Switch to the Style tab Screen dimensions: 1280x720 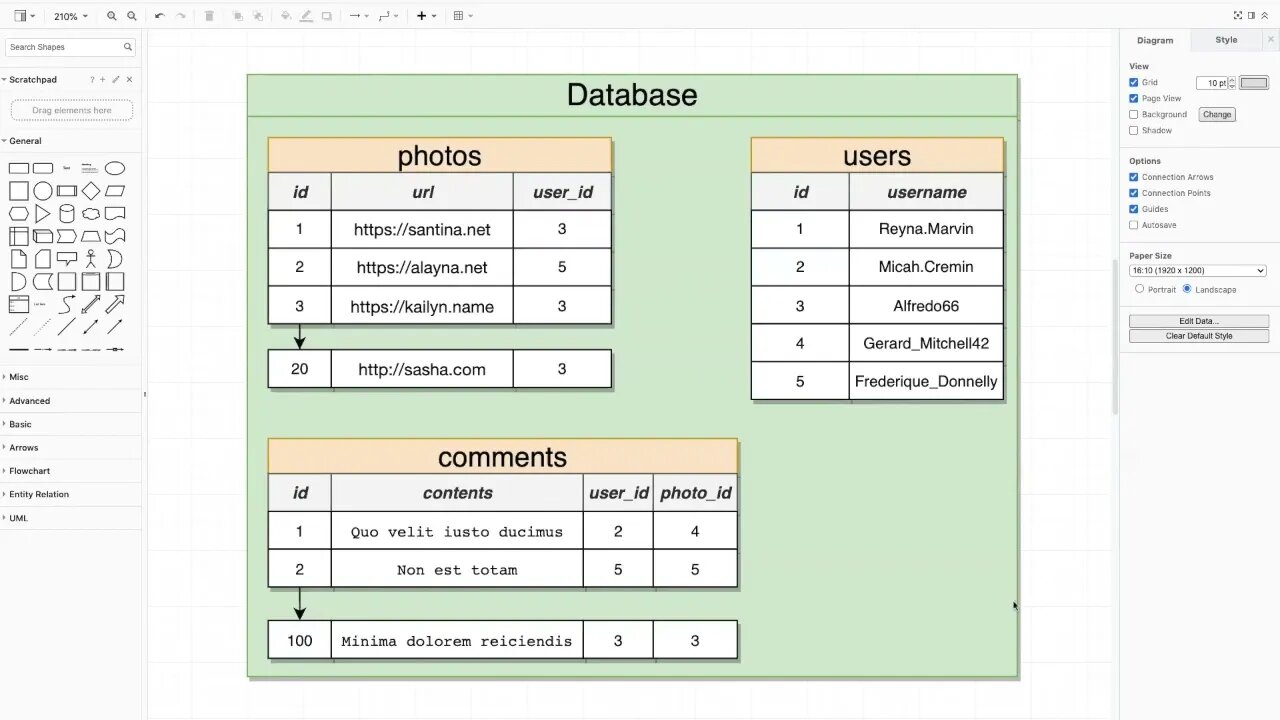pos(1226,40)
